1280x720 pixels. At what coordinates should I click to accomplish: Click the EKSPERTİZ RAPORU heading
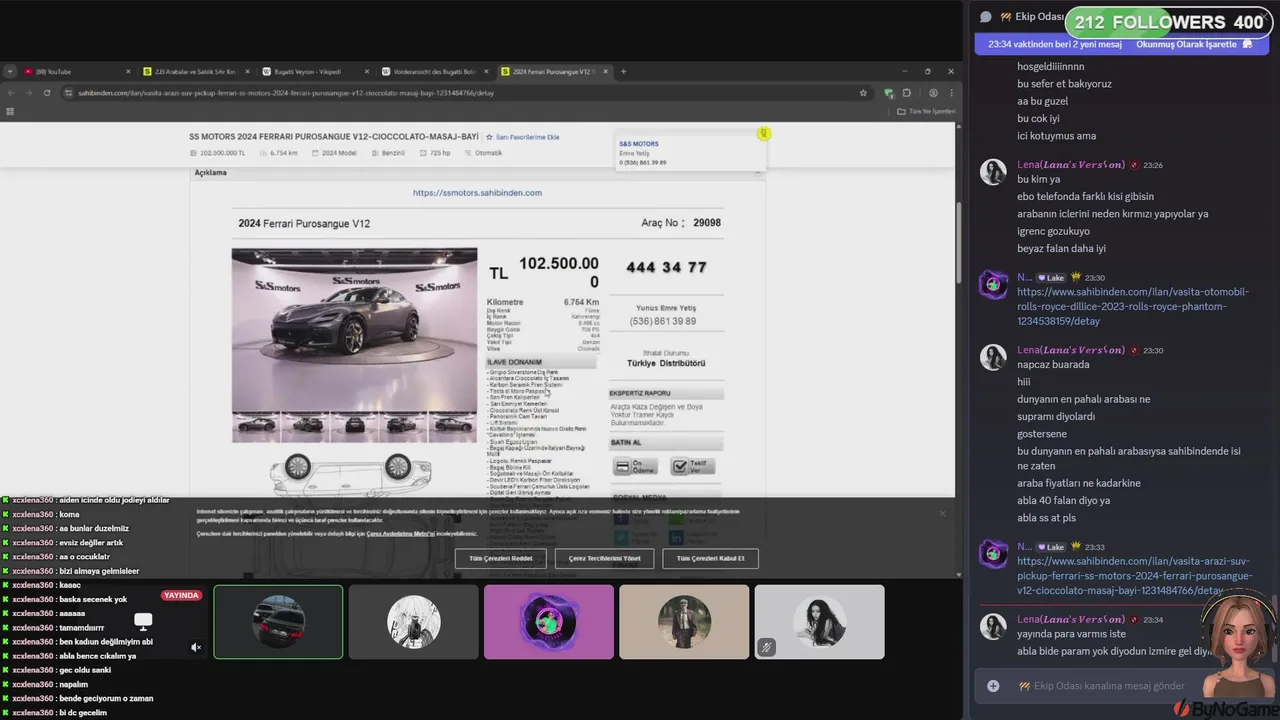point(640,393)
